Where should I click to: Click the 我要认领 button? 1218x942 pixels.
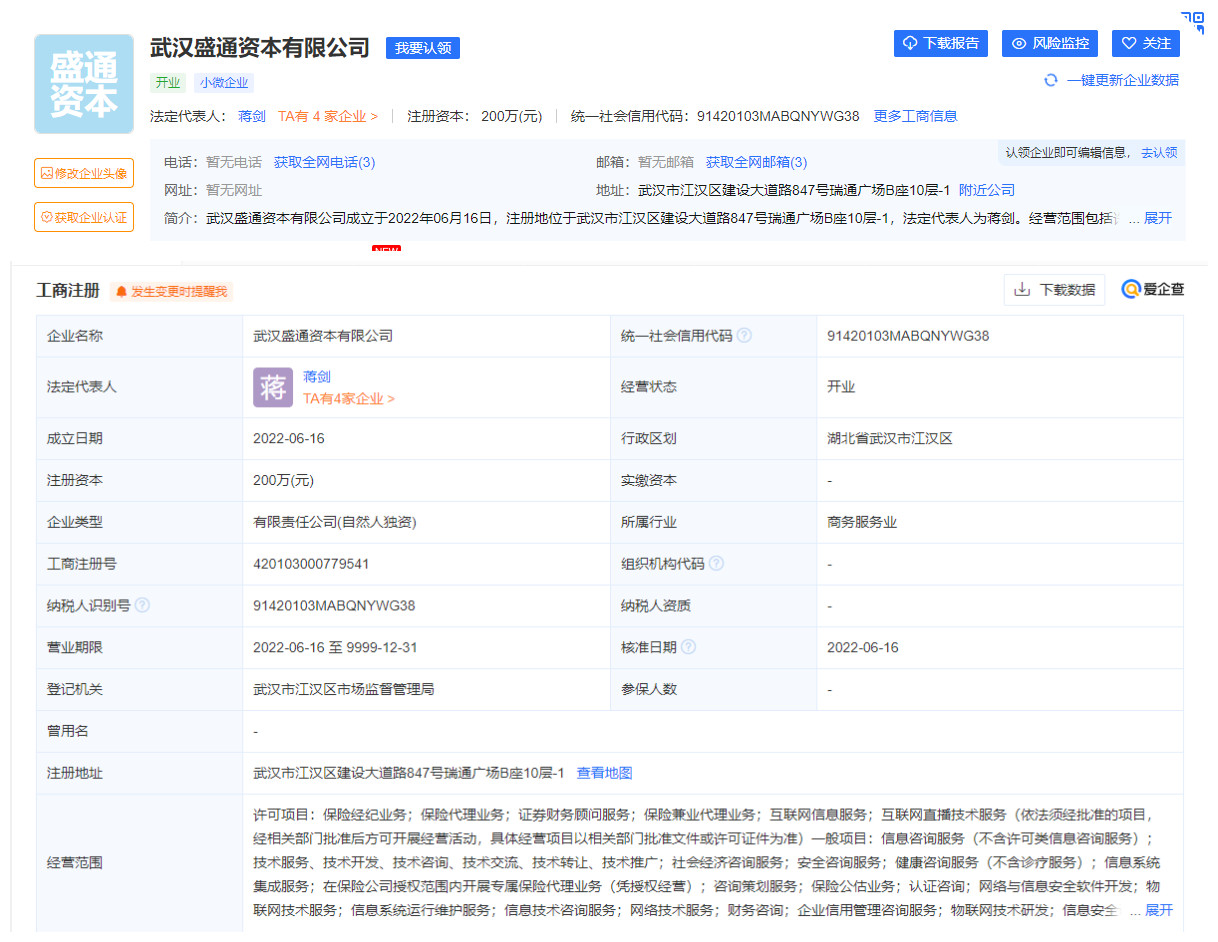(423, 48)
